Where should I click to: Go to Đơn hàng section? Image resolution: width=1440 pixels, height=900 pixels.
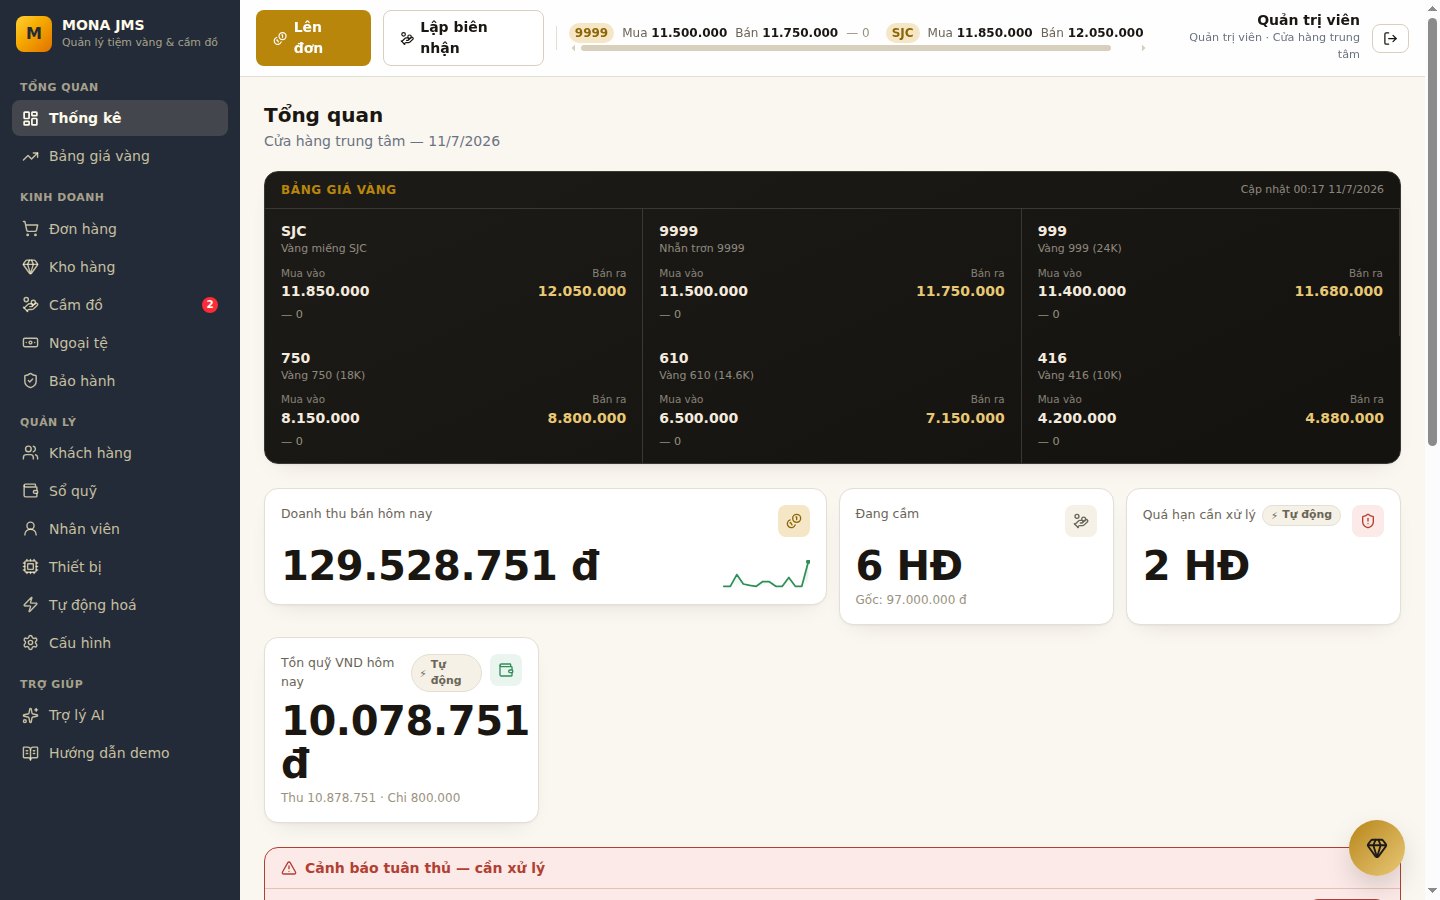click(x=120, y=229)
